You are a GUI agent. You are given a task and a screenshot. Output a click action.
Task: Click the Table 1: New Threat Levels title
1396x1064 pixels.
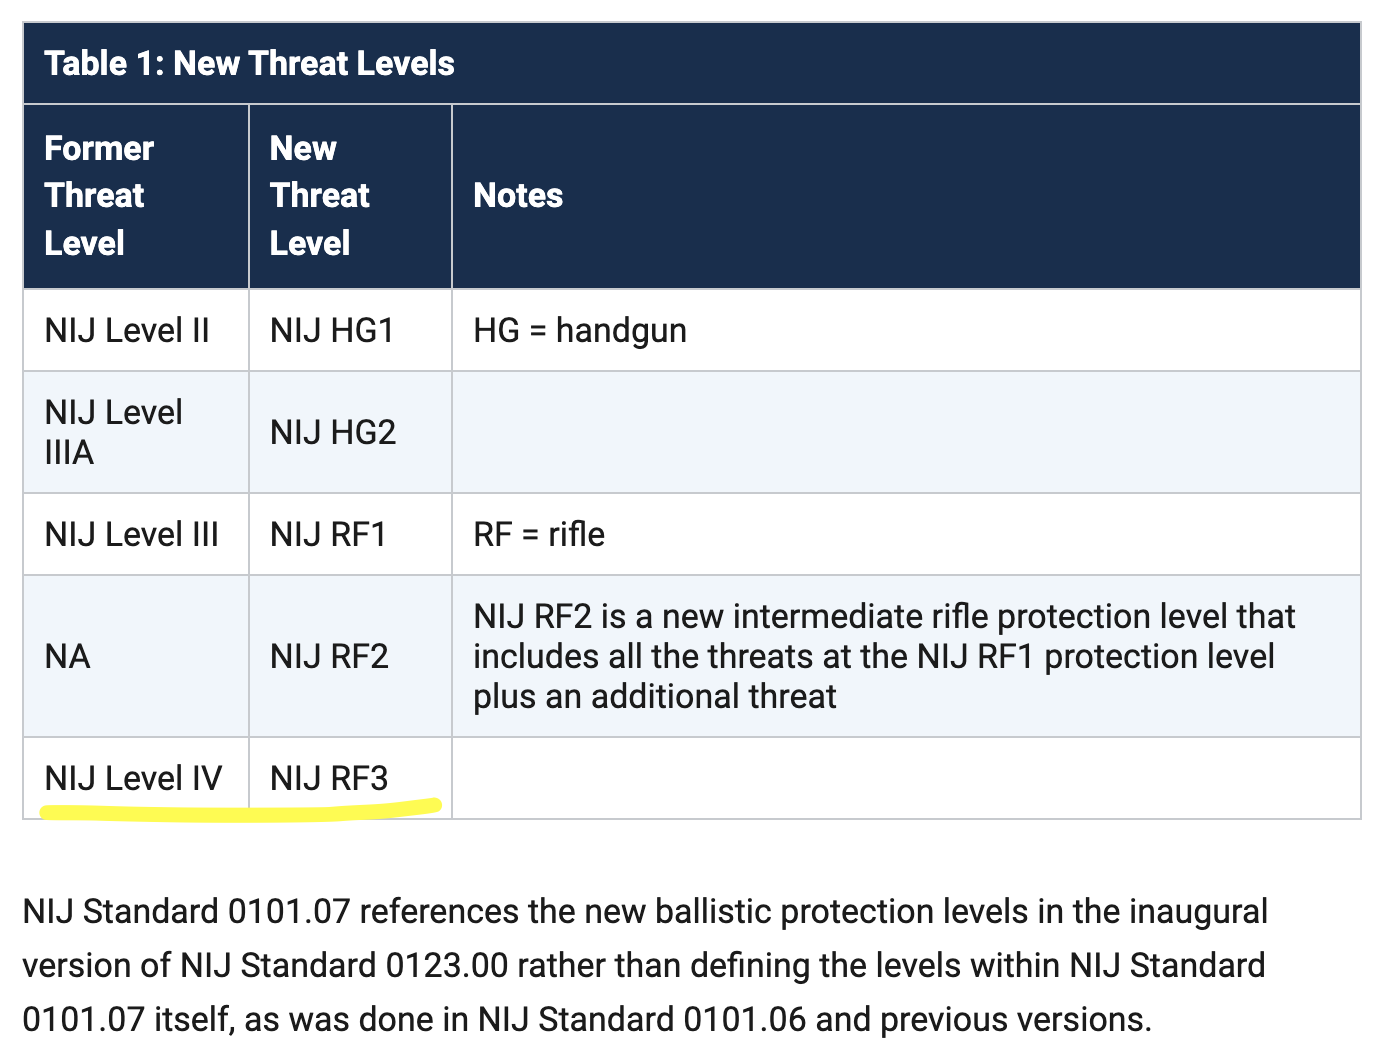(249, 64)
